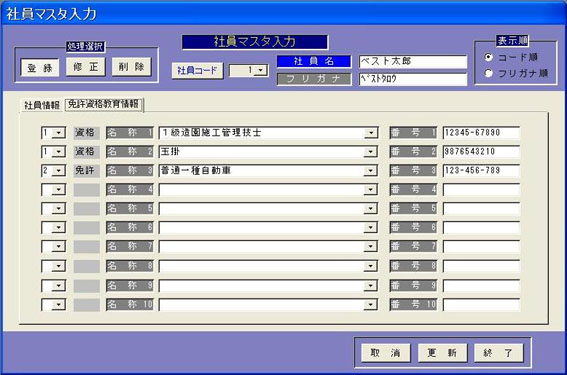Open the type dropdown in row 3
This screenshot has height=375, width=567.
point(59,171)
